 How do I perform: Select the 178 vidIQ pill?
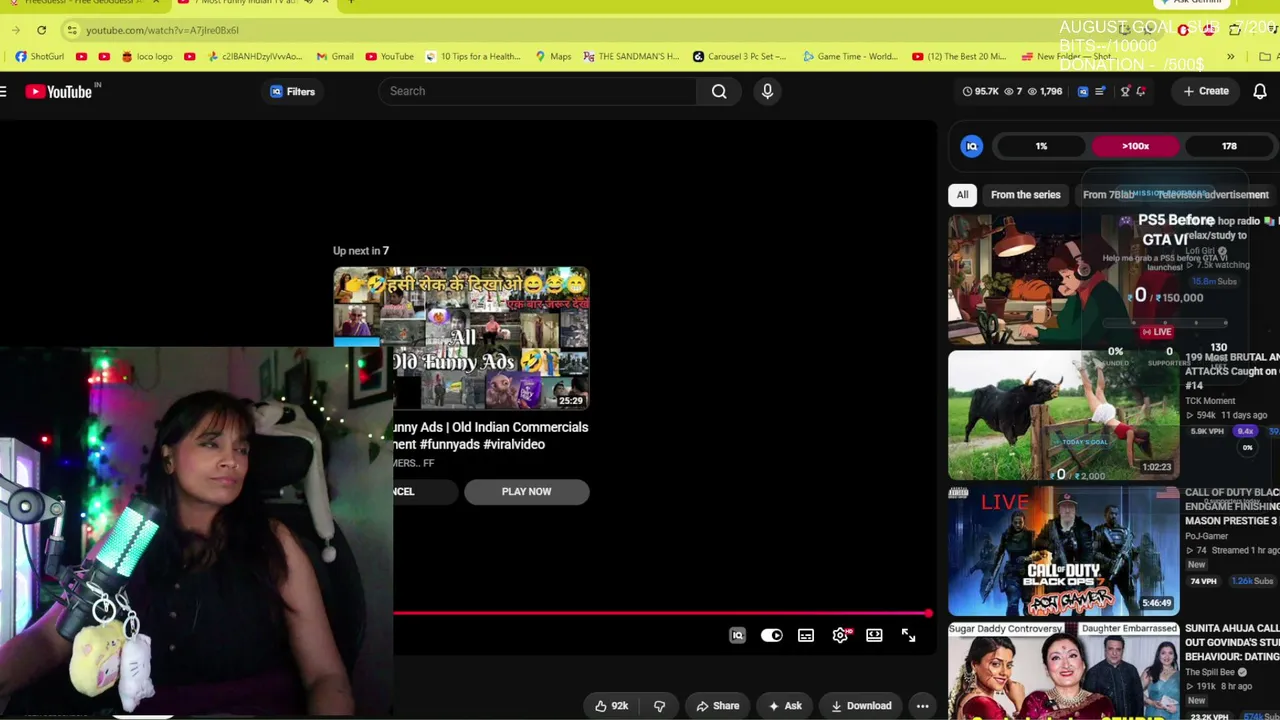coord(1229,146)
